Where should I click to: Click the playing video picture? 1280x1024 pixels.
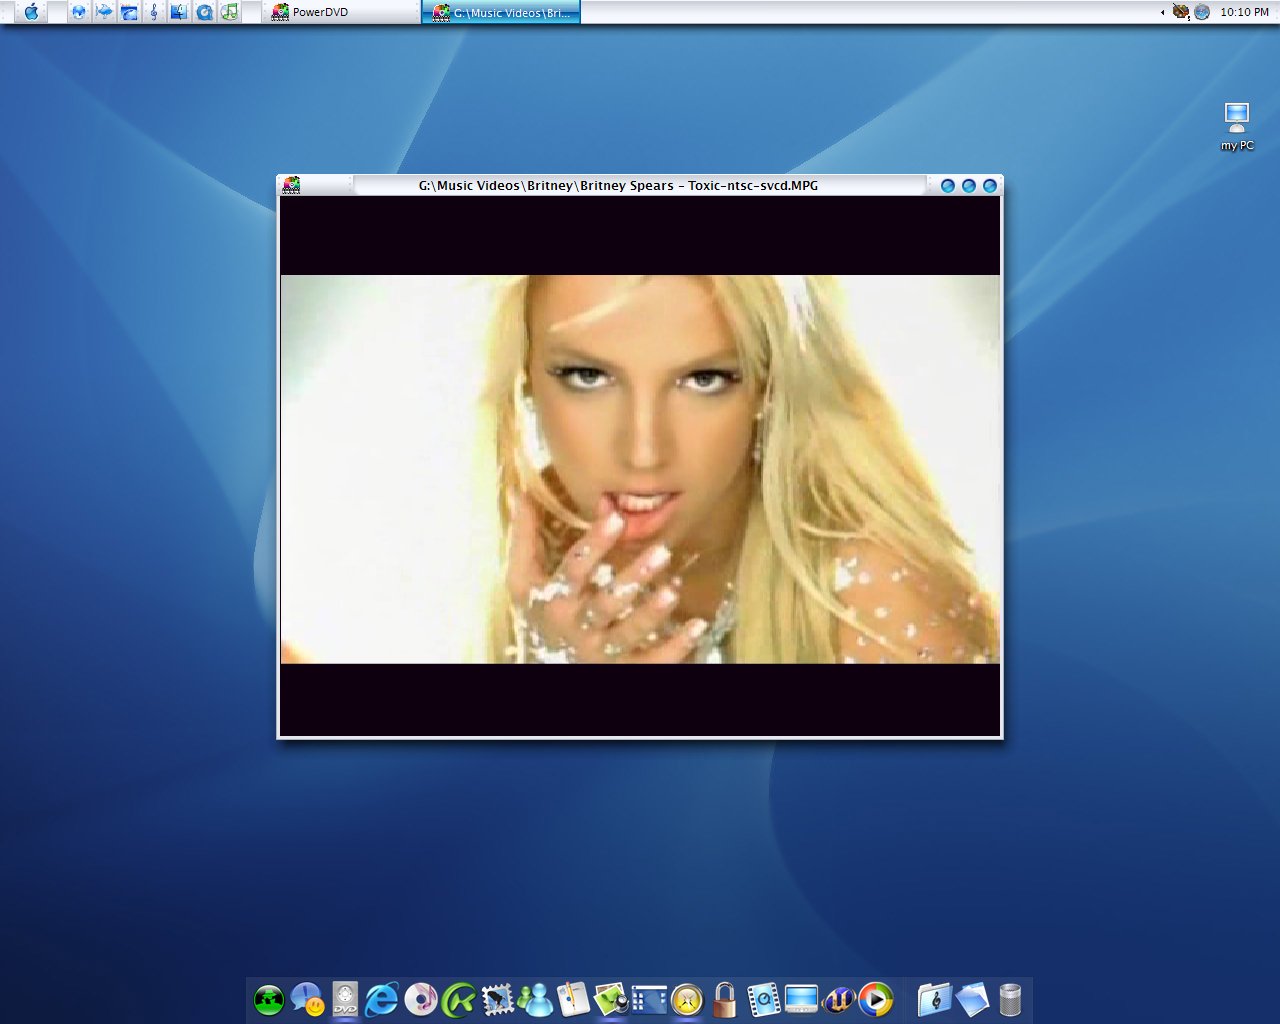pos(640,469)
